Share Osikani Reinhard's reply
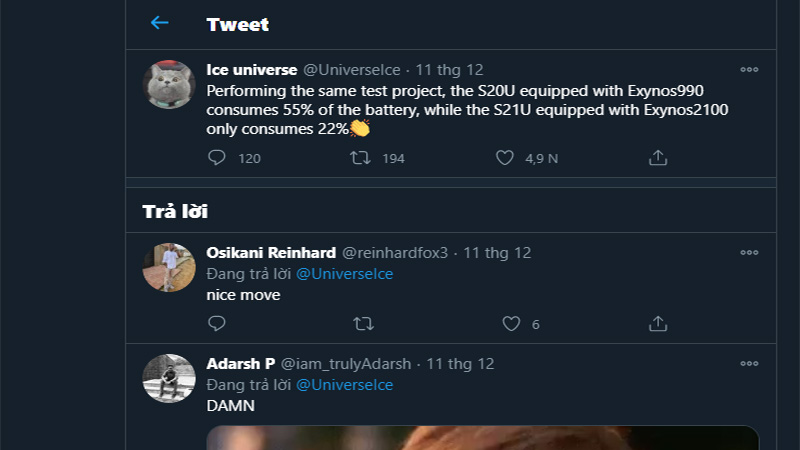The height and width of the screenshot is (450, 800). (x=658, y=324)
